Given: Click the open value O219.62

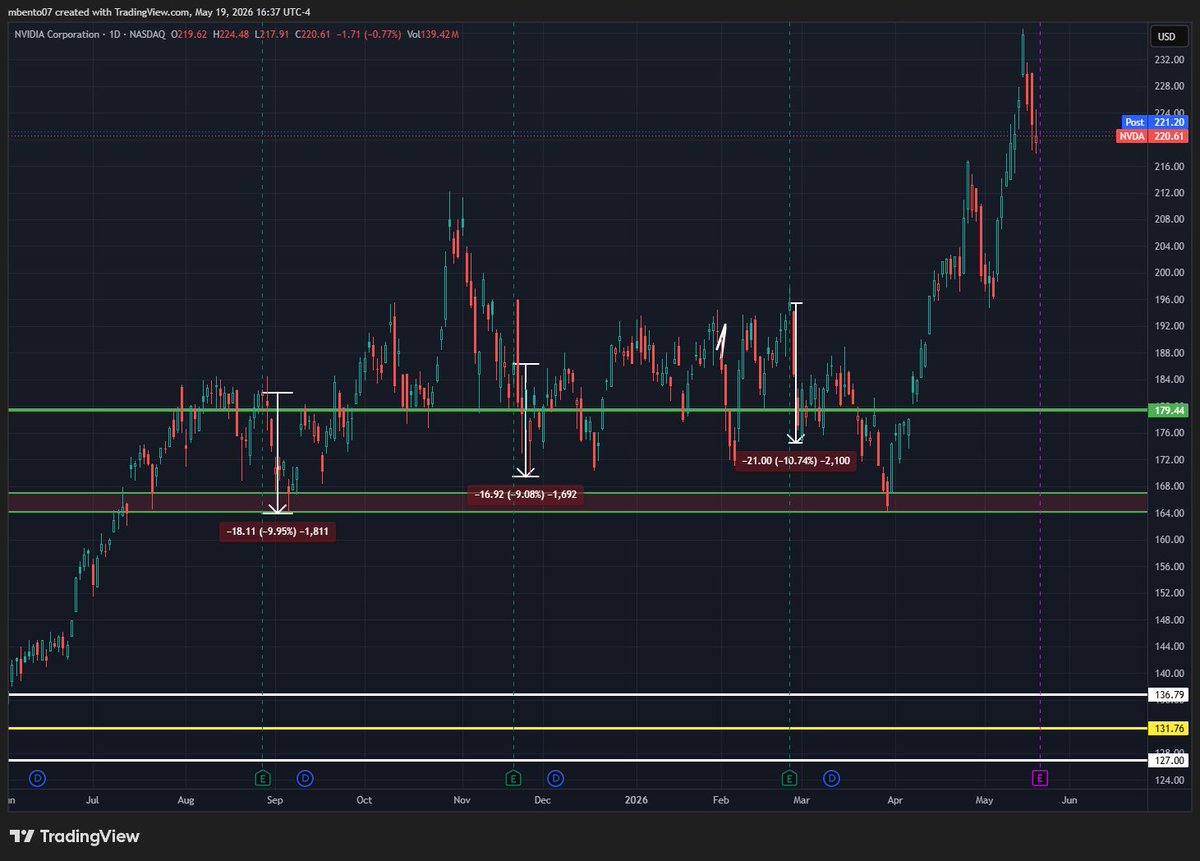Looking at the screenshot, I should [x=189, y=35].
